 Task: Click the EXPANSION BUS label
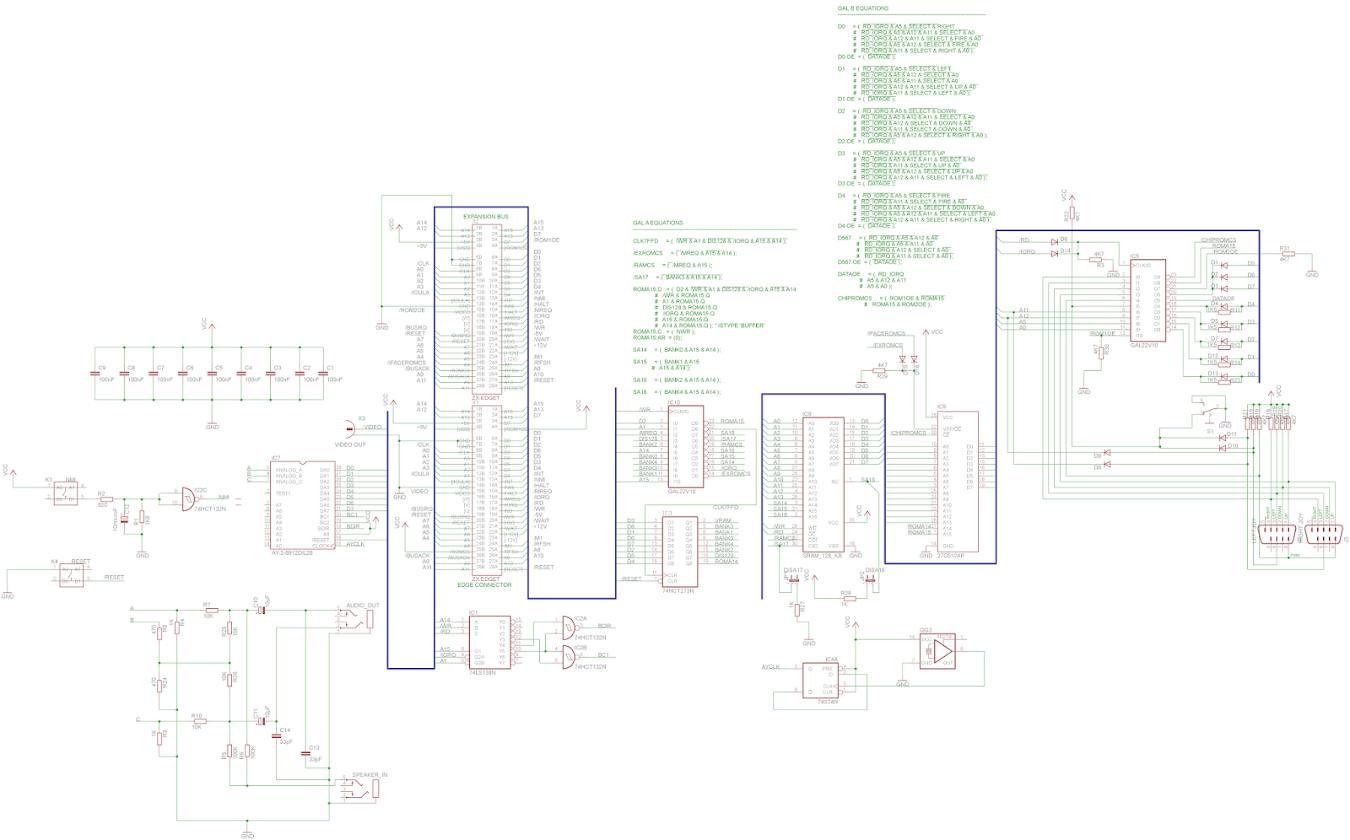click(486, 217)
